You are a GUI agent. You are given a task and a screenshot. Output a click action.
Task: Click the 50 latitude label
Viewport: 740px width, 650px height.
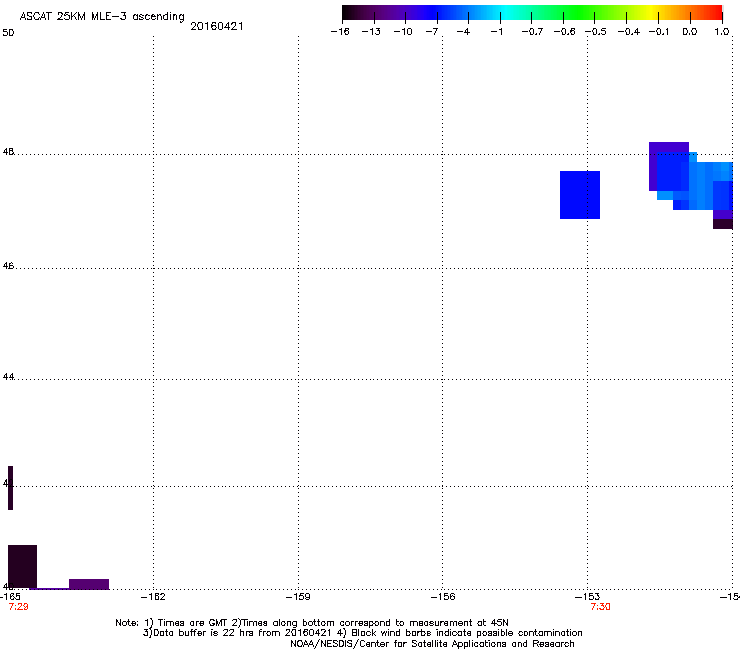[8, 33]
